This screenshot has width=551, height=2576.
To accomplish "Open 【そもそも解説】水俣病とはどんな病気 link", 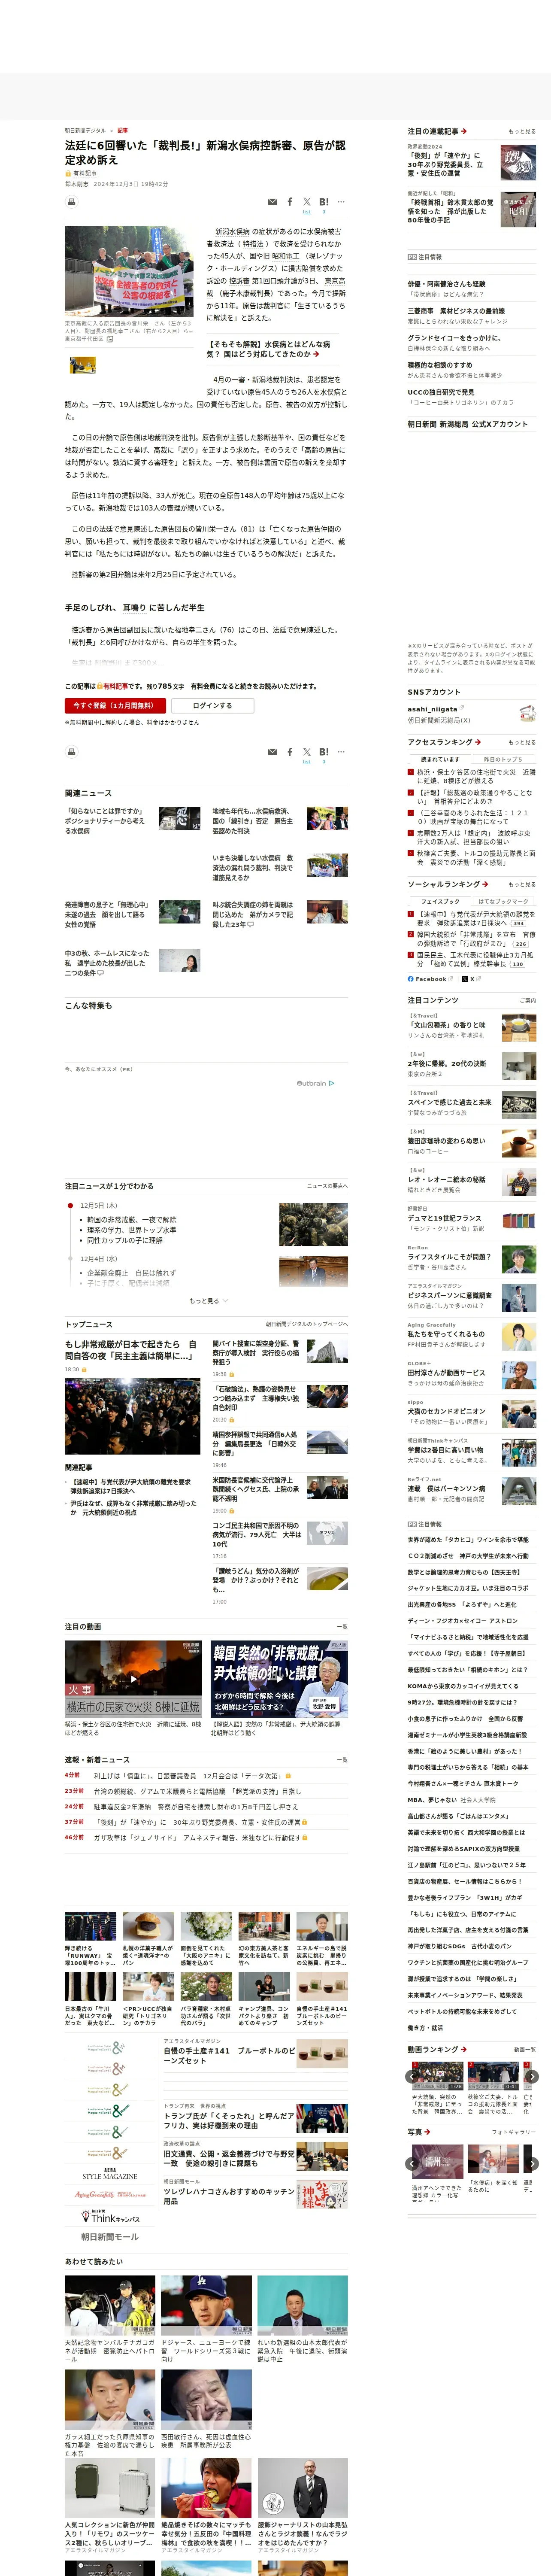I will tap(268, 349).
